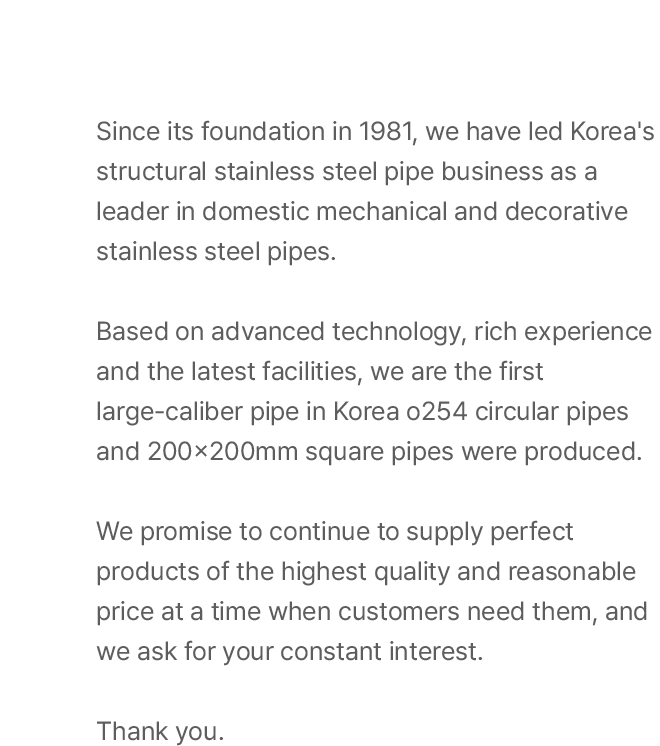Click the word technology in the second paragraph
The image size is (660, 746).
point(399,333)
